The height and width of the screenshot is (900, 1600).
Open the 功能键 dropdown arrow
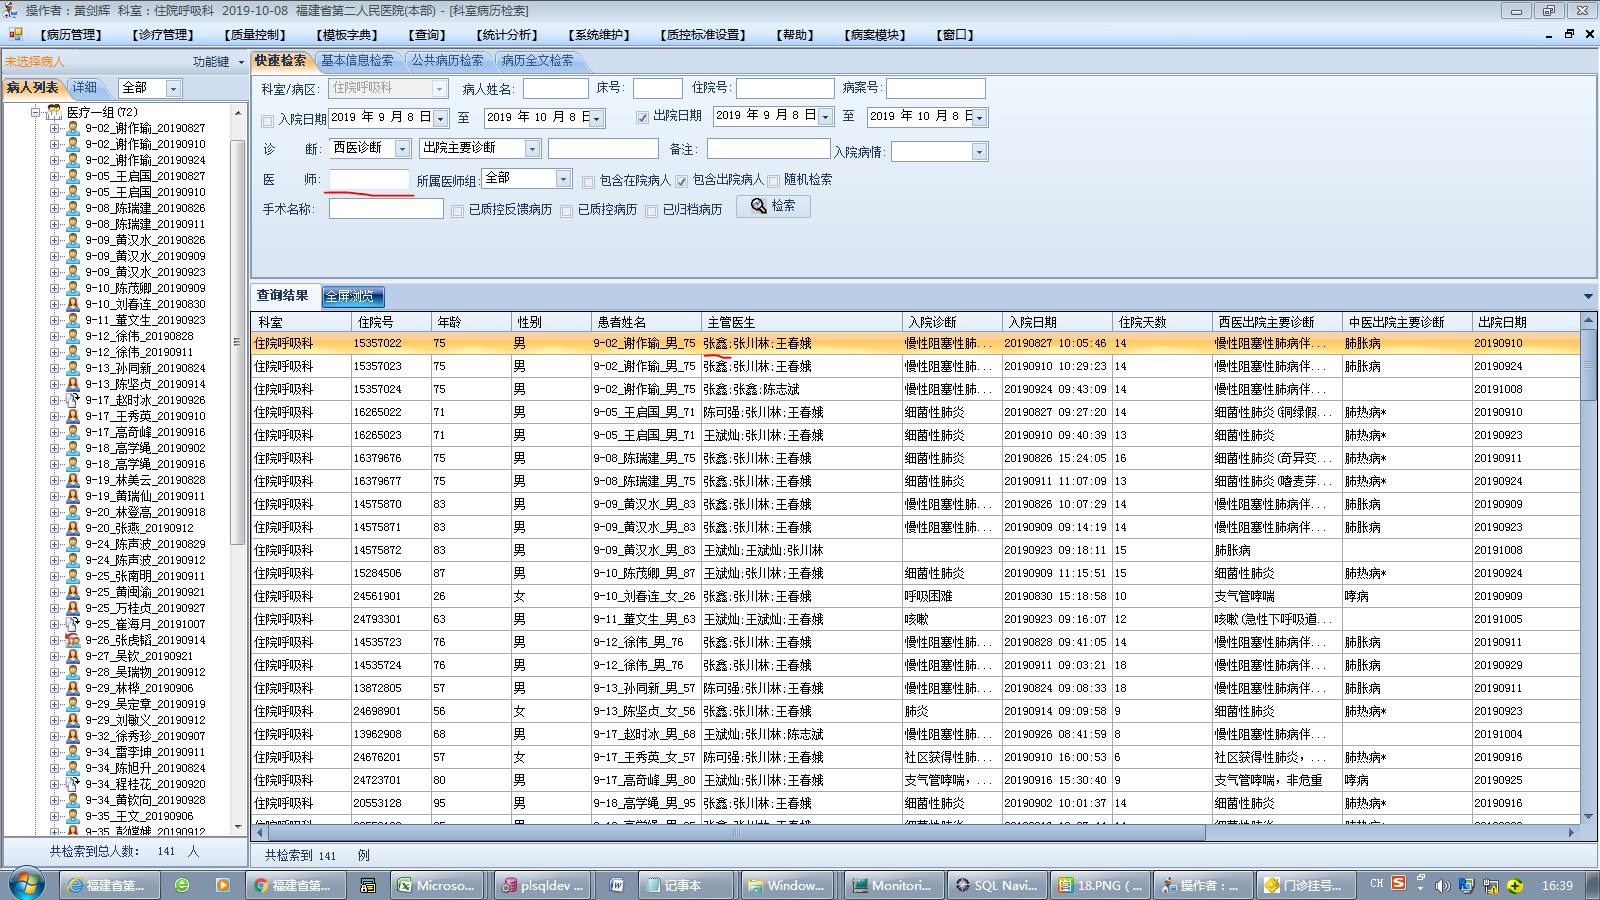[x=241, y=62]
